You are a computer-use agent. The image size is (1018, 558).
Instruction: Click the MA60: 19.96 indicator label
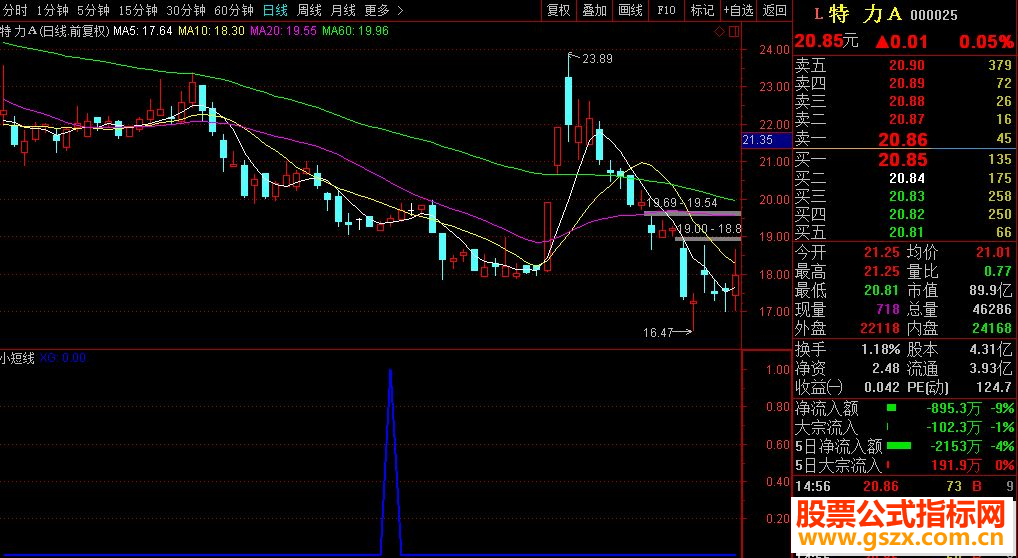click(356, 30)
